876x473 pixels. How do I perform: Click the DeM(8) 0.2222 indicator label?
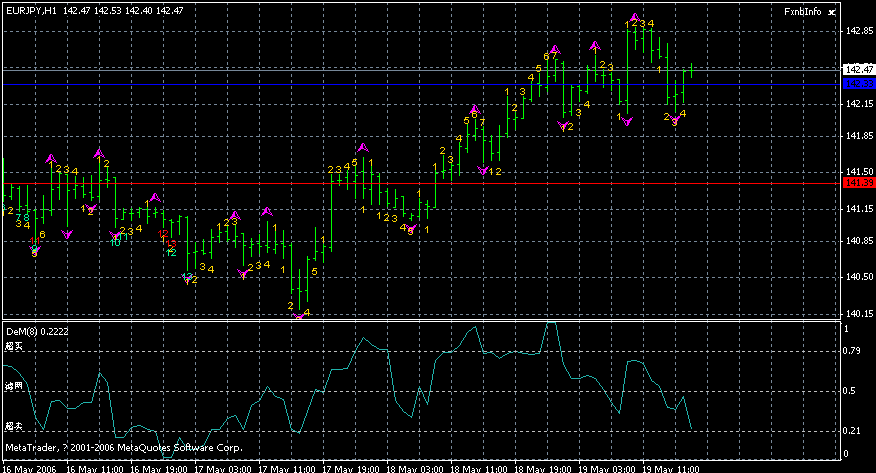[37, 331]
